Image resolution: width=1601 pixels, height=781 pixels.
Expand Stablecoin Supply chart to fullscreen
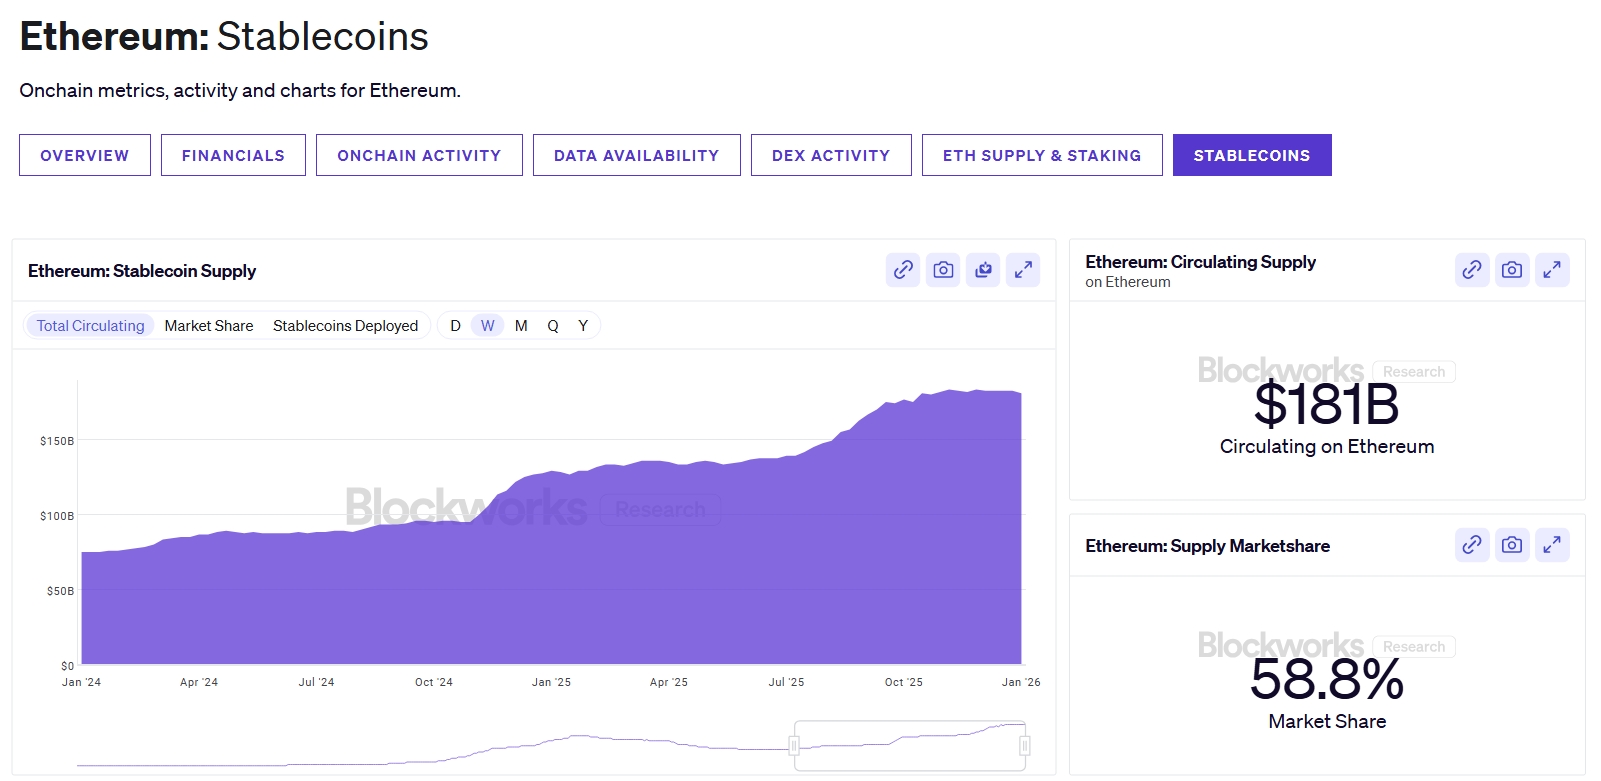[1023, 270]
